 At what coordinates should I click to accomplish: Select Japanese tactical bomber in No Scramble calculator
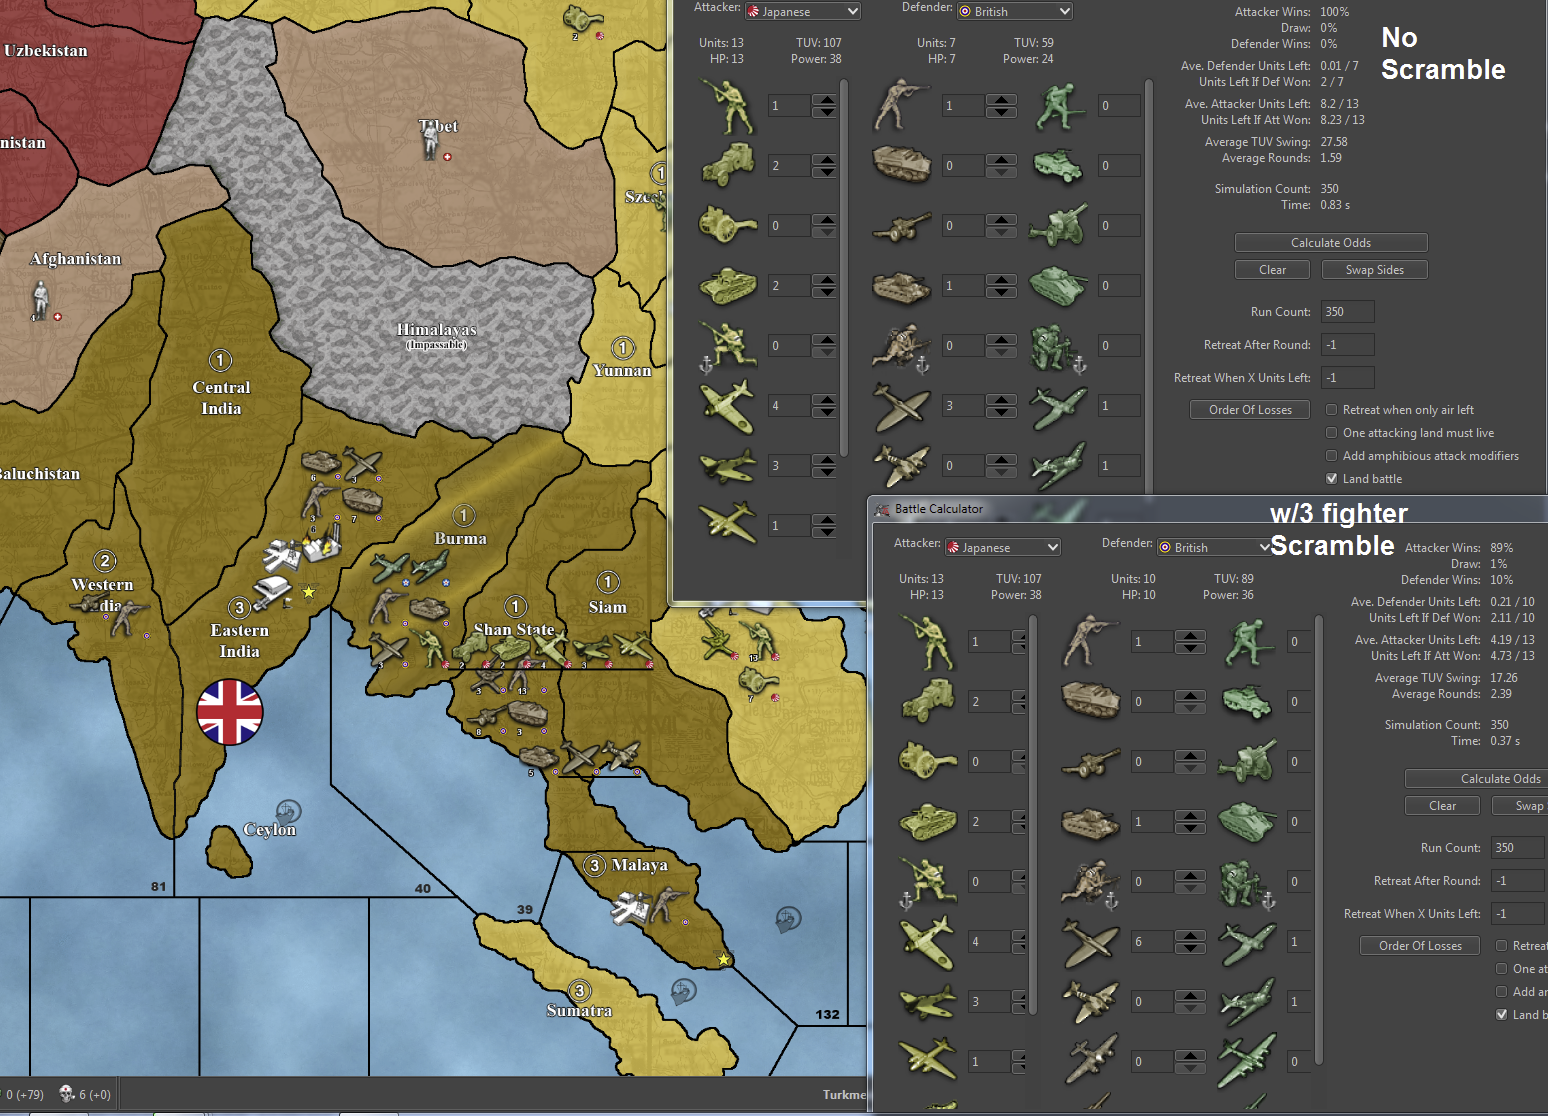point(727,466)
